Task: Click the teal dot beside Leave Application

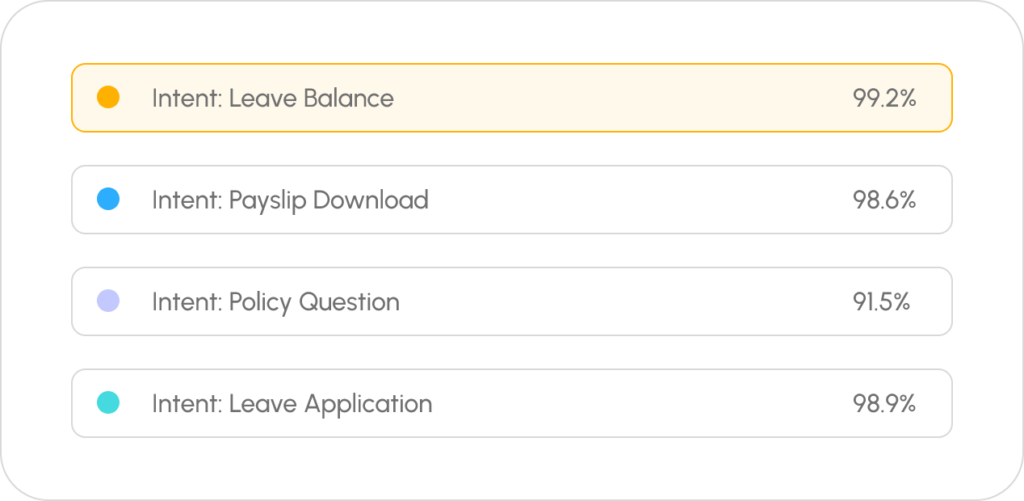Action: point(108,403)
